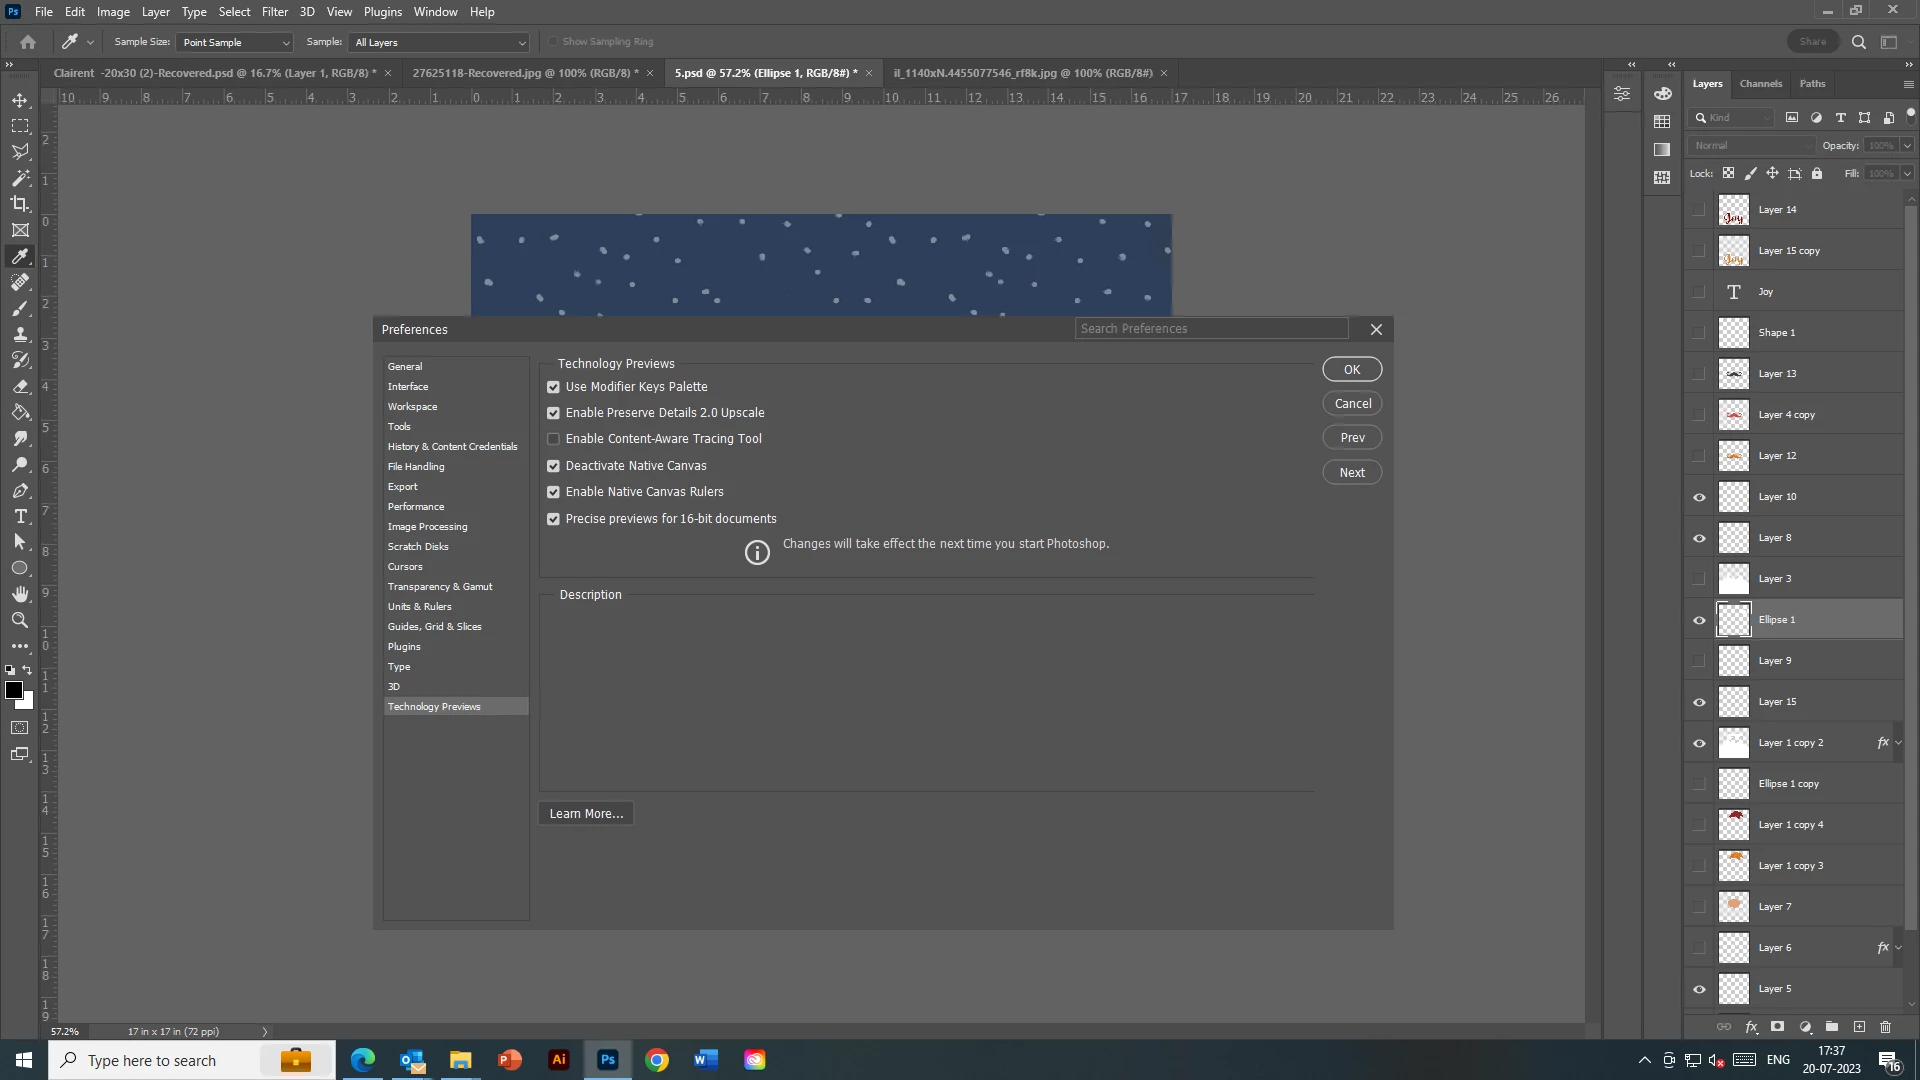Click the delete layer trash icon
This screenshot has width=1920, height=1080.
(x=1885, y=1027)
